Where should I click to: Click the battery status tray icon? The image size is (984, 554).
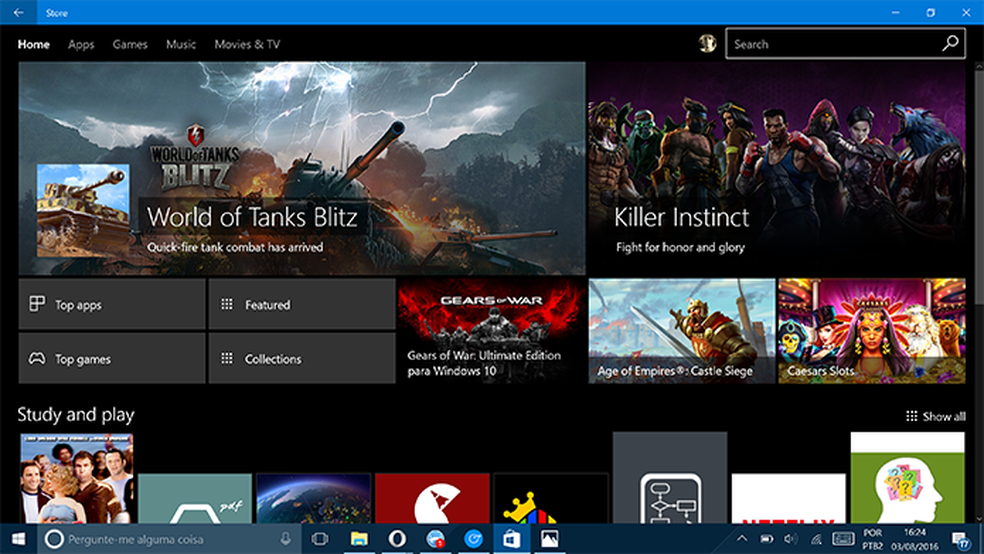(x=767, y=538)
